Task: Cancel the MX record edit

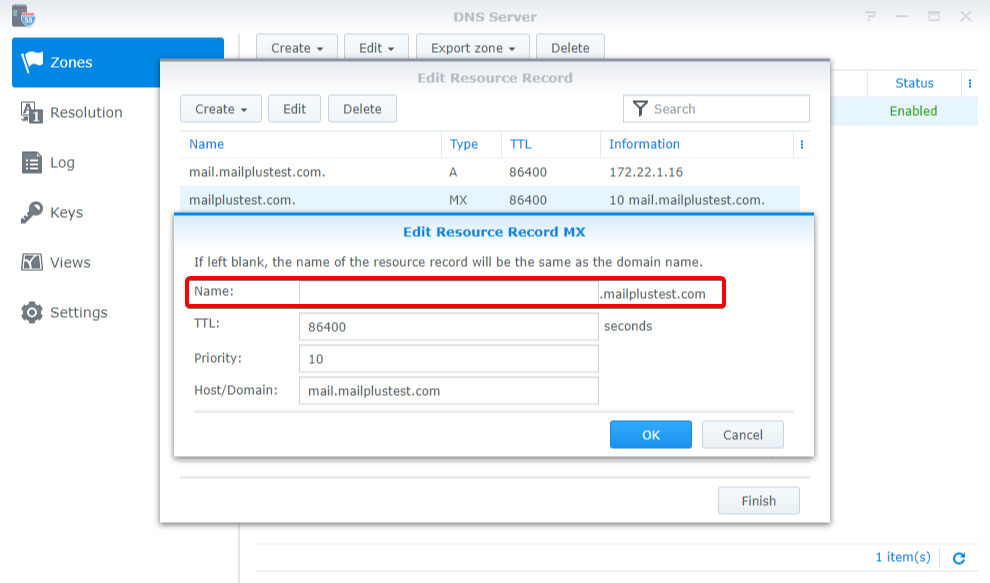Action: (742, 434)
